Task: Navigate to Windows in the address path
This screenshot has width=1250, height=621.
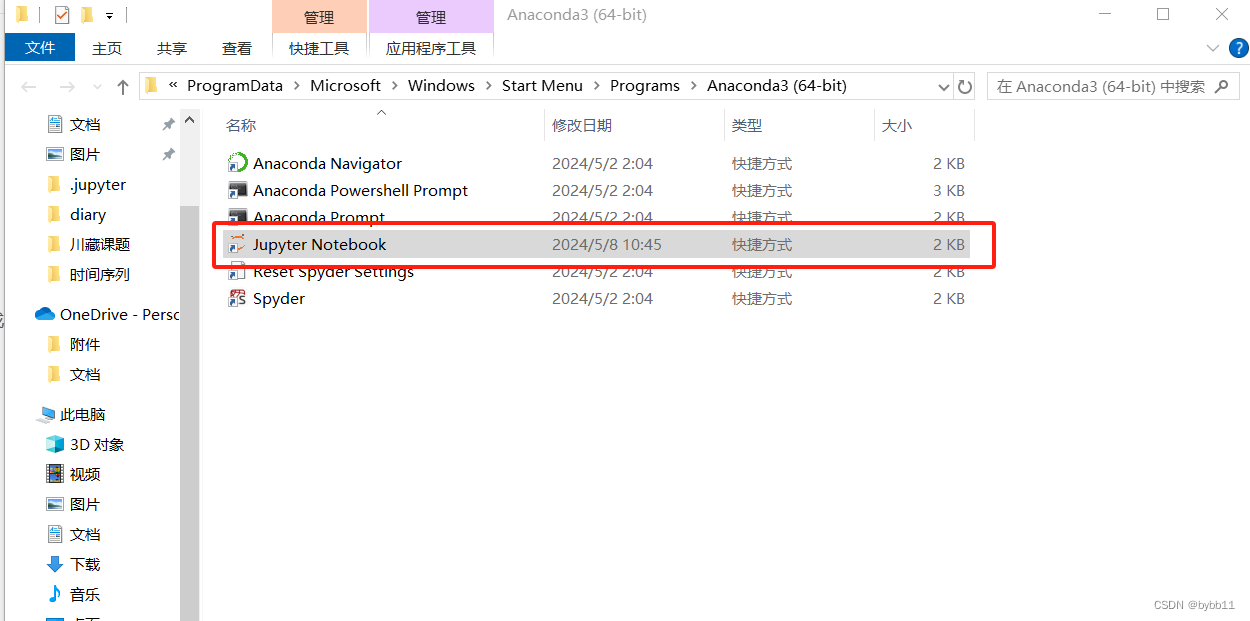Action: pyautogui.click(x=441, y=86)
